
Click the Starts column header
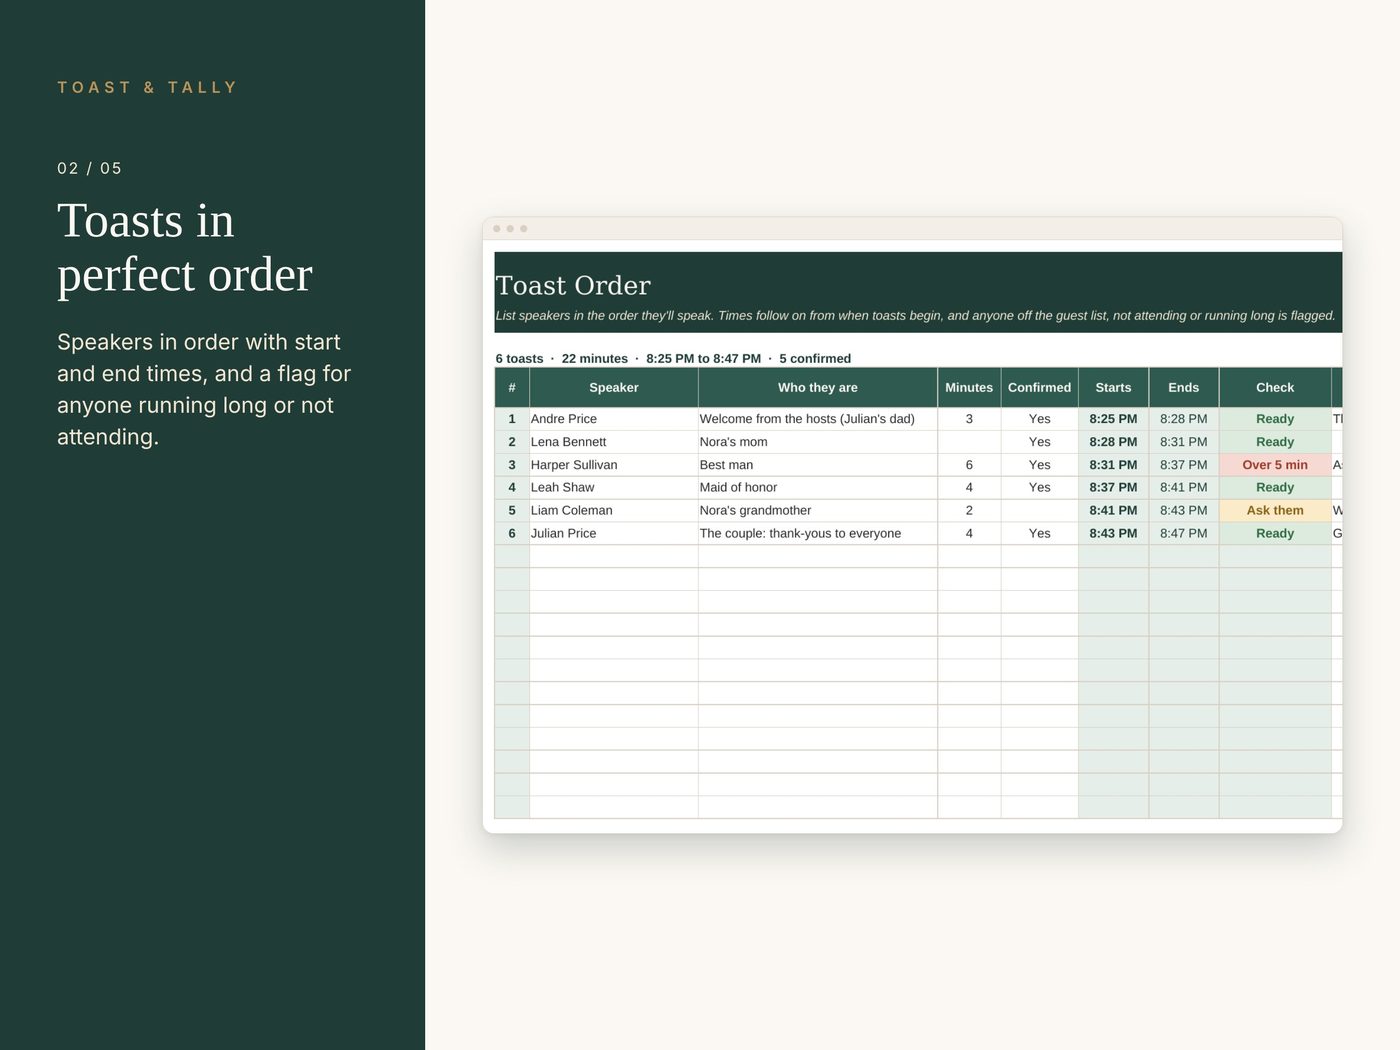pyautogui.click(x=1113, y=387)
